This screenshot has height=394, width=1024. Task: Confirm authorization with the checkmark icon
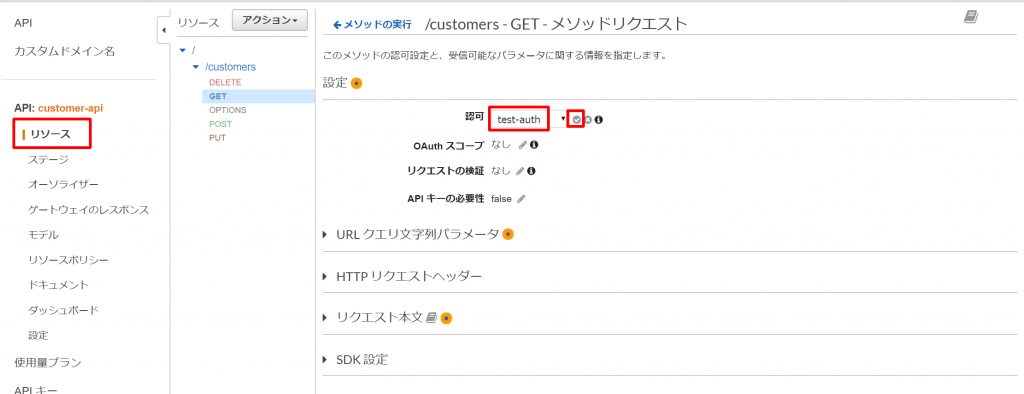(x=576, y=120)
